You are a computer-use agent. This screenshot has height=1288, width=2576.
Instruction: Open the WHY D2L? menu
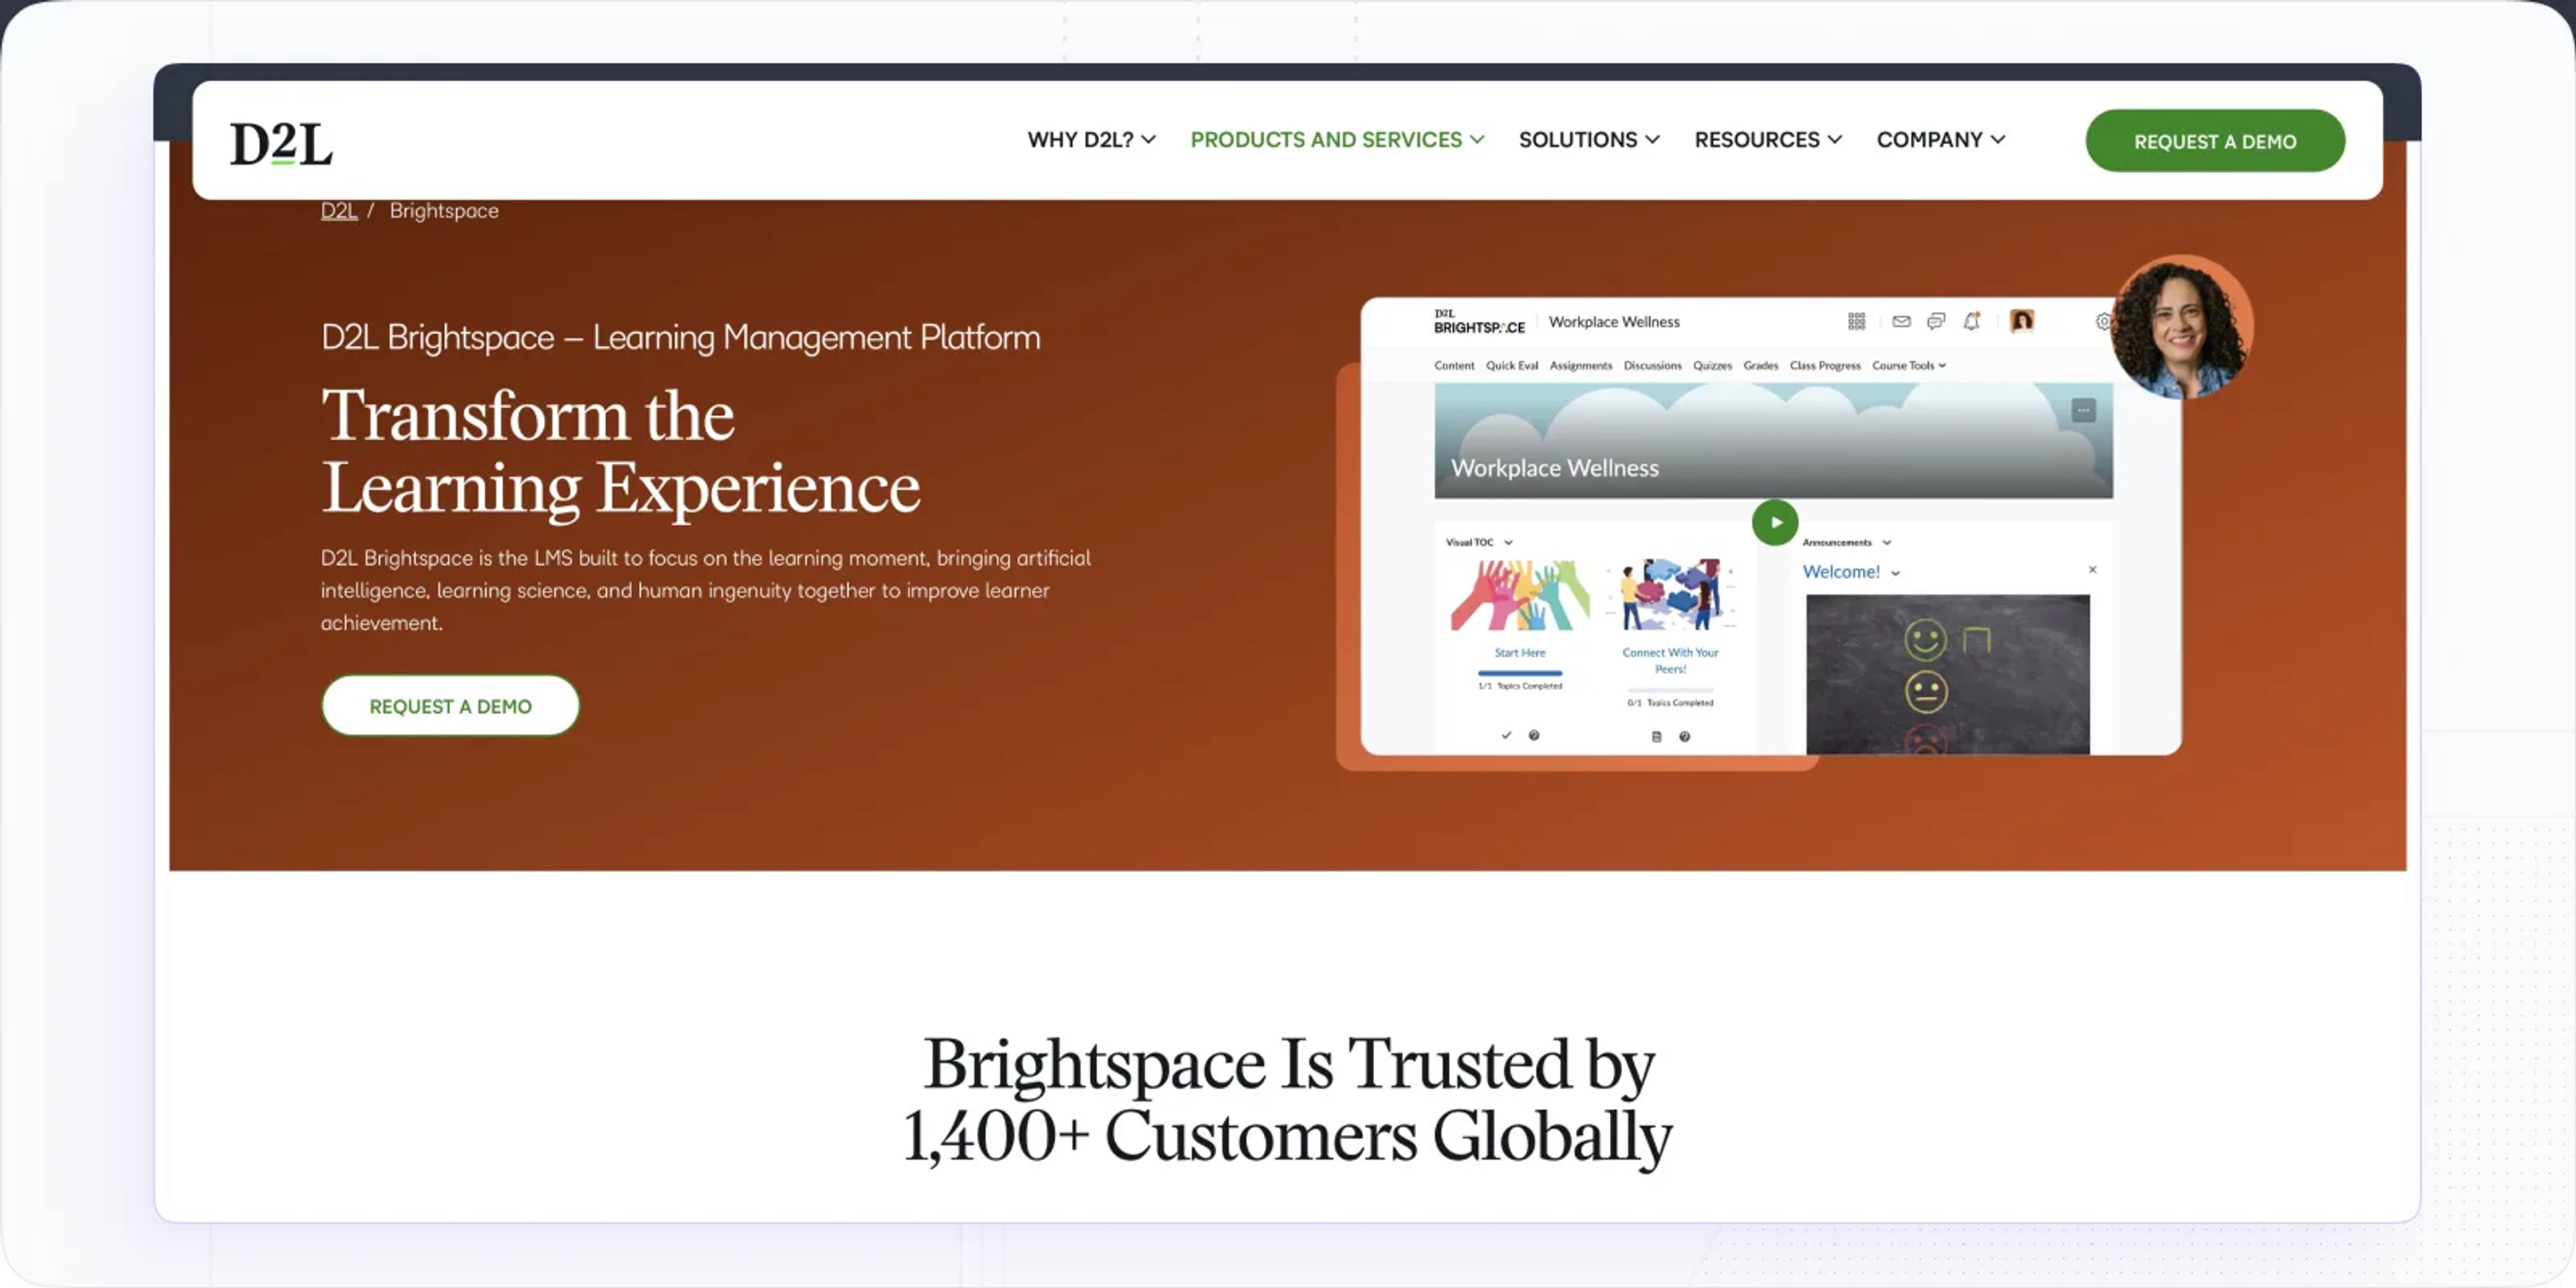pos(1091,140)
